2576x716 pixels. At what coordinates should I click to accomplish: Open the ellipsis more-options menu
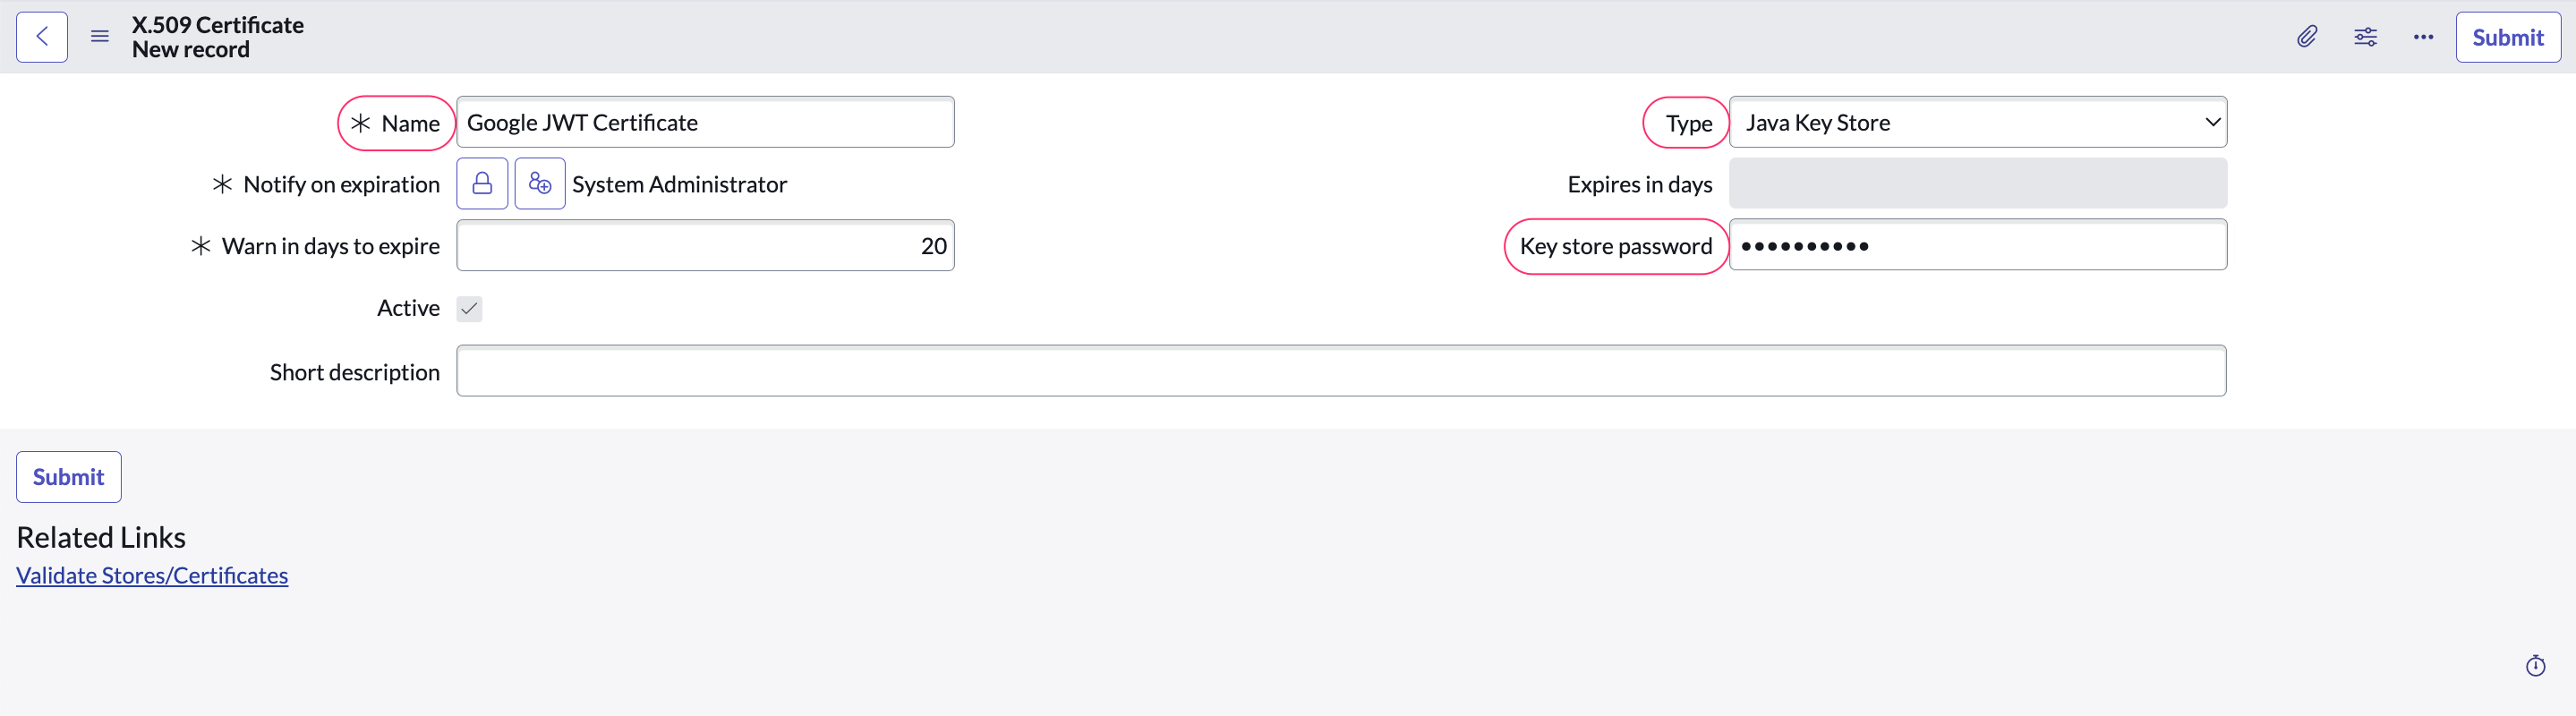[2423, 36]
